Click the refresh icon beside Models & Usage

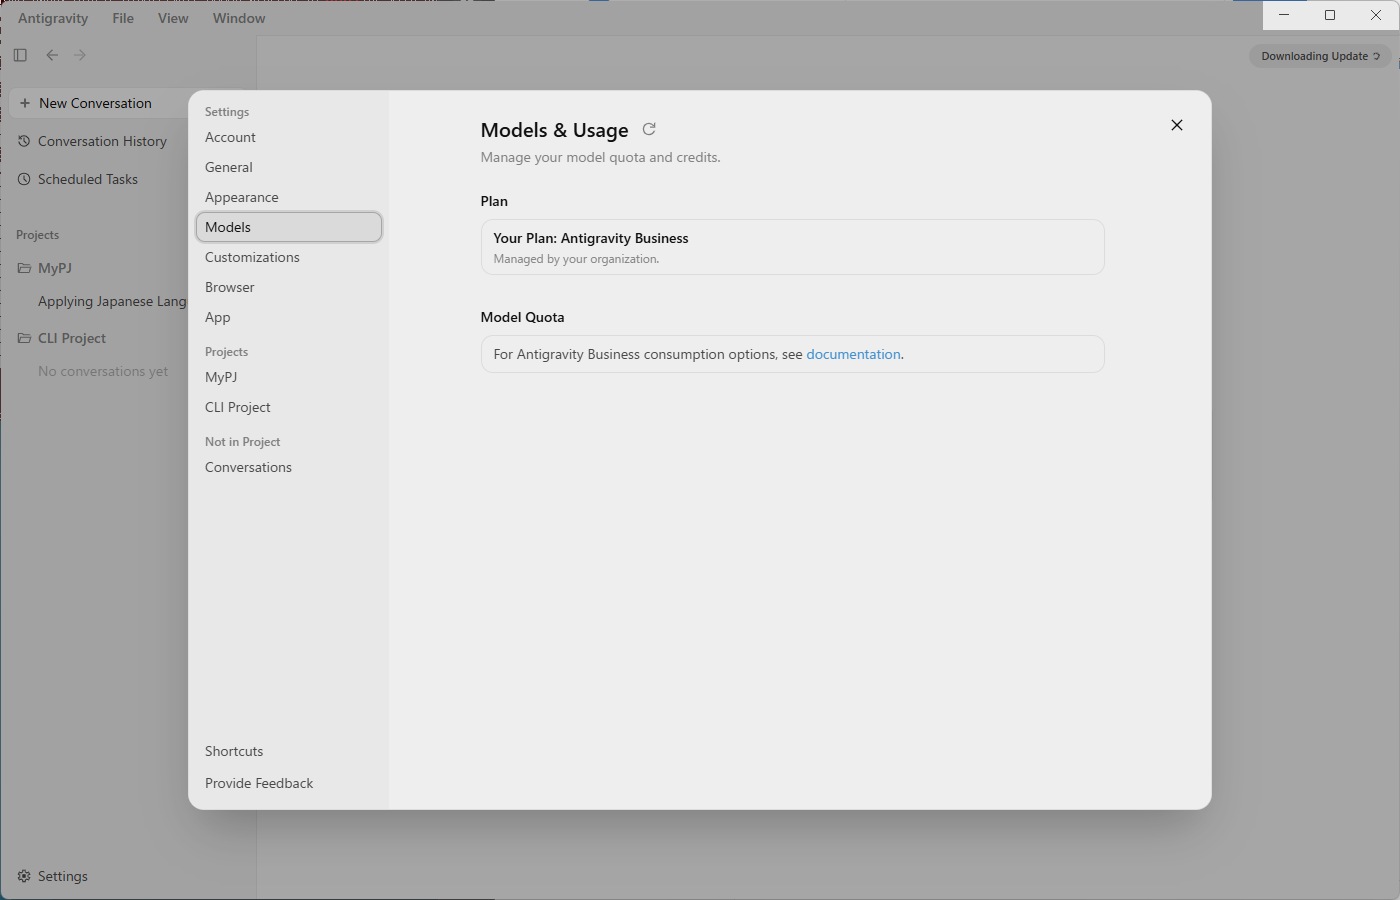tap(649, 129)
